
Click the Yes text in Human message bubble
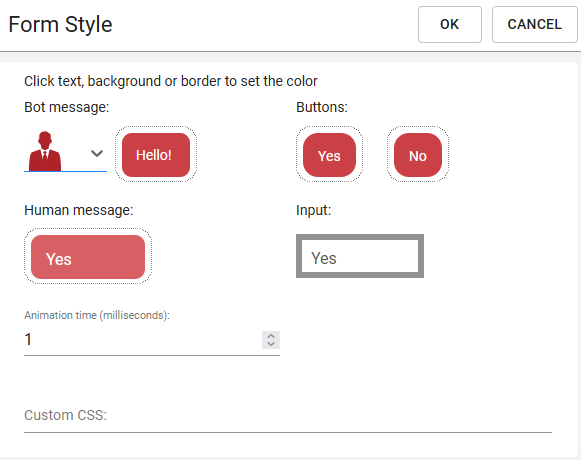[x=59, y=259]
